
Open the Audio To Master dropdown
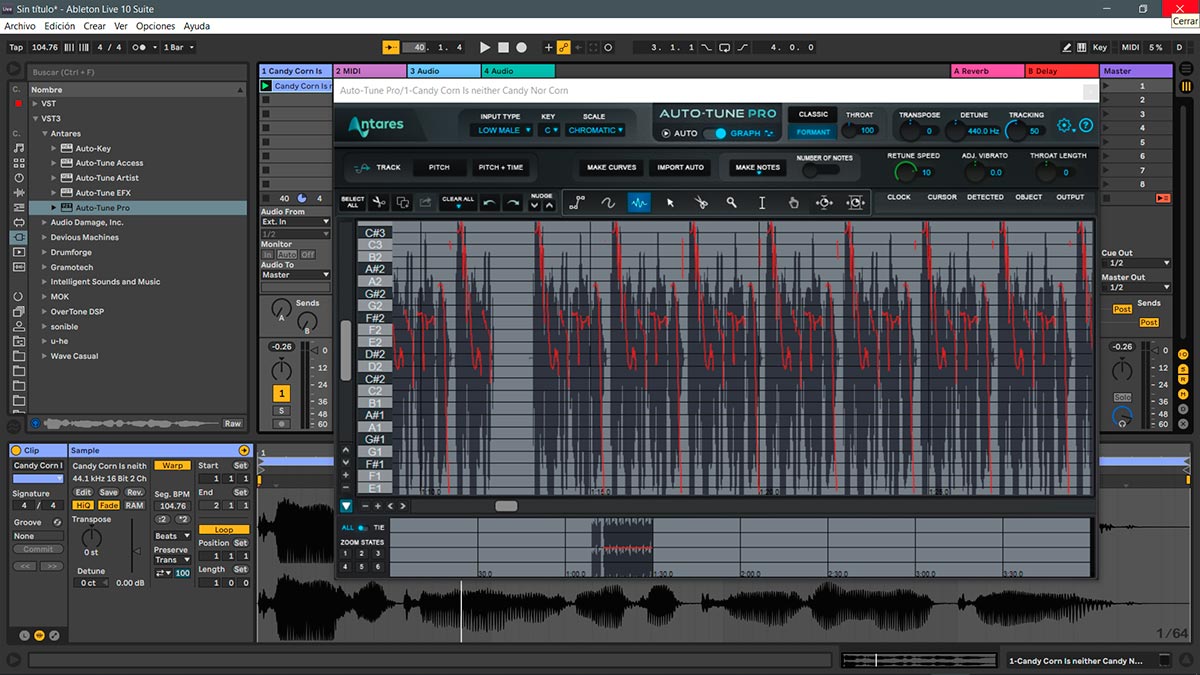point(295,275)
